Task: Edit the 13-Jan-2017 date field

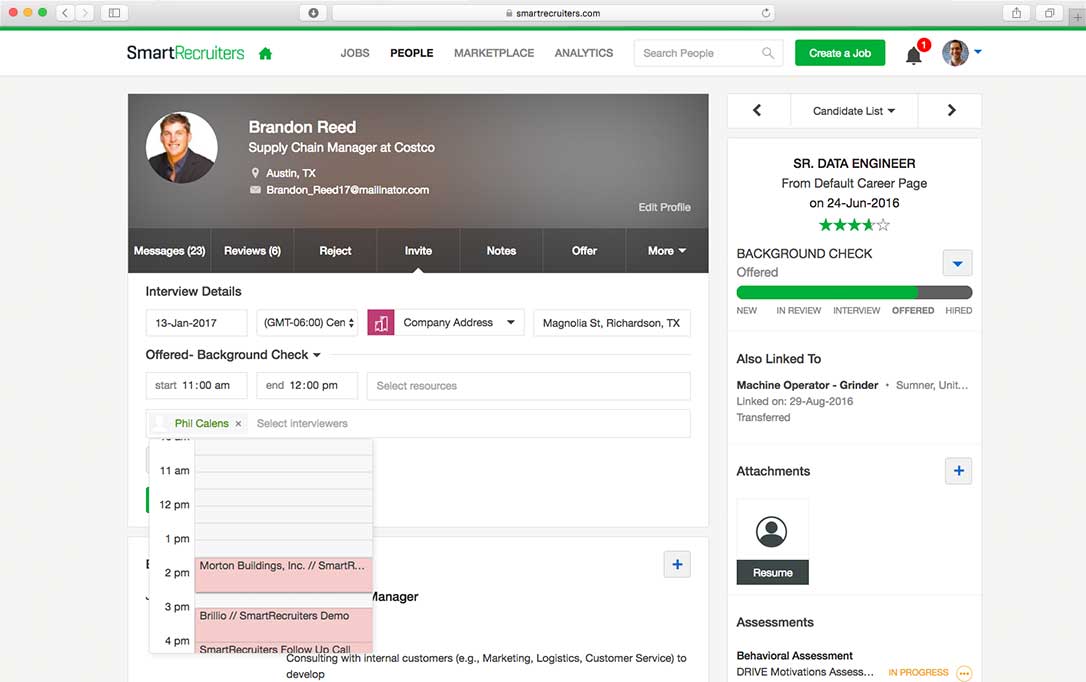Action: pos(196,323)
